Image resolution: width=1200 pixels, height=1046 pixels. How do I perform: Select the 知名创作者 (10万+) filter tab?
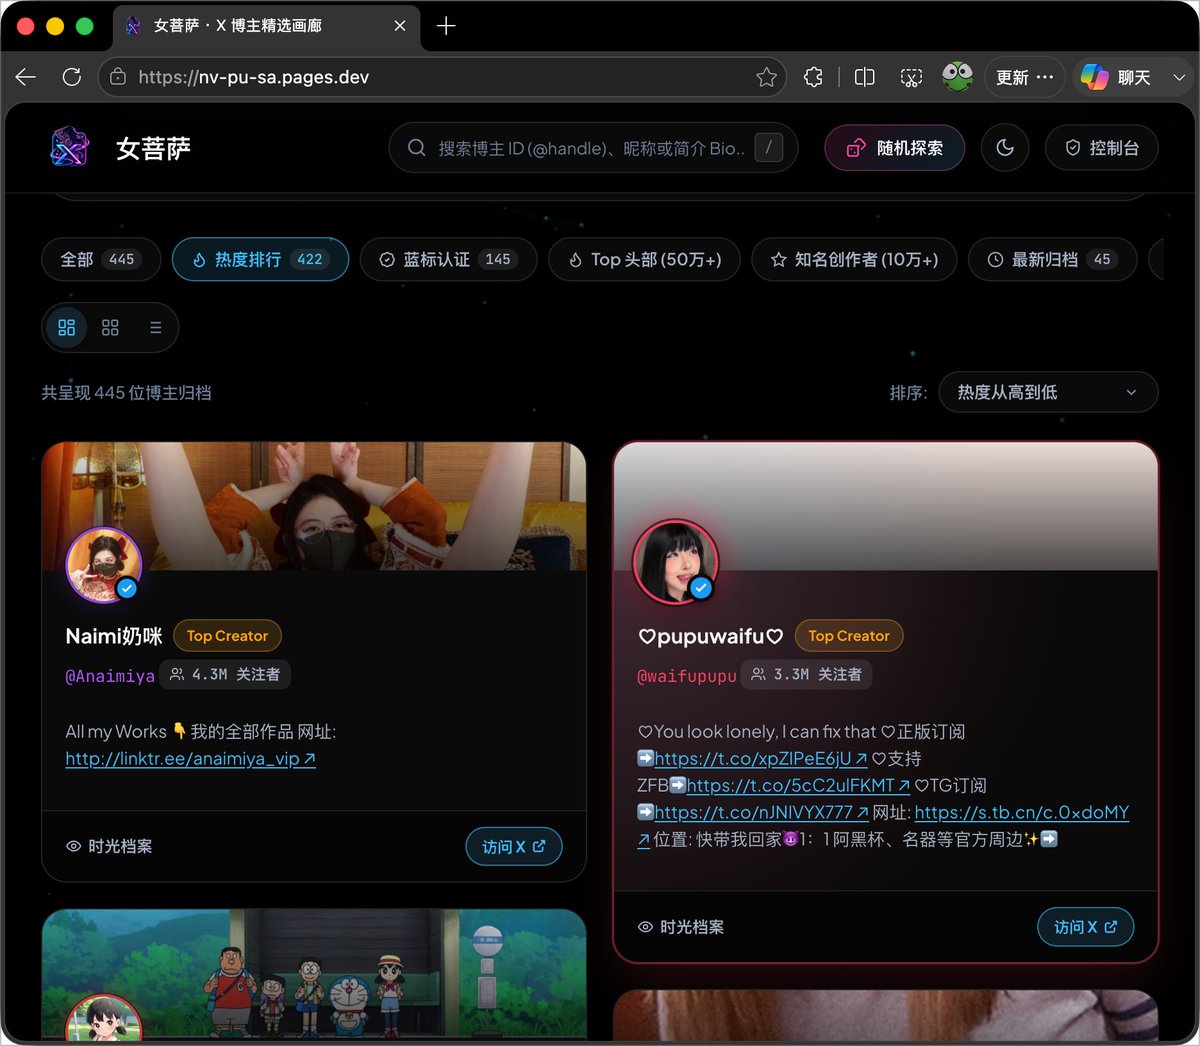pos(854,259)
